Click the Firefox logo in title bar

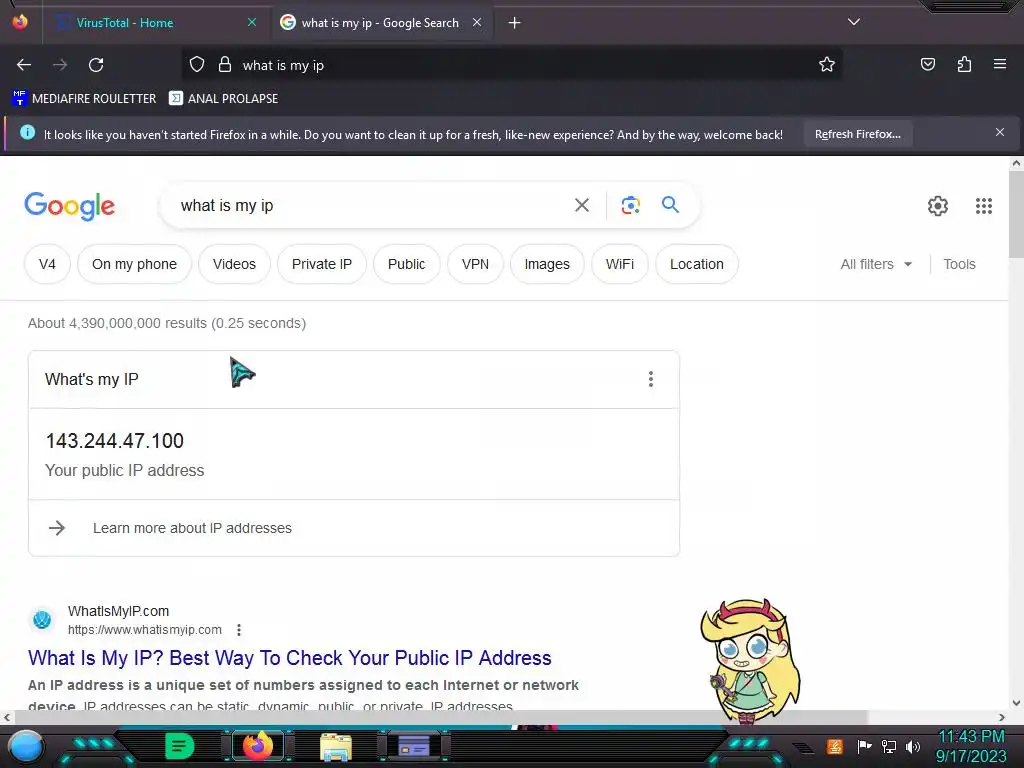20,22
